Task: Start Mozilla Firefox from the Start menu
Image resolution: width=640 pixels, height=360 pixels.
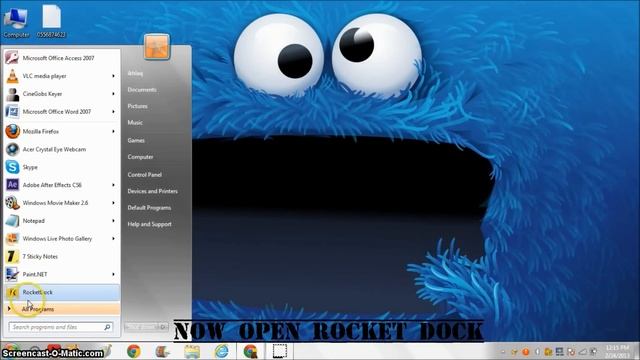Action: tap(61, 131)
